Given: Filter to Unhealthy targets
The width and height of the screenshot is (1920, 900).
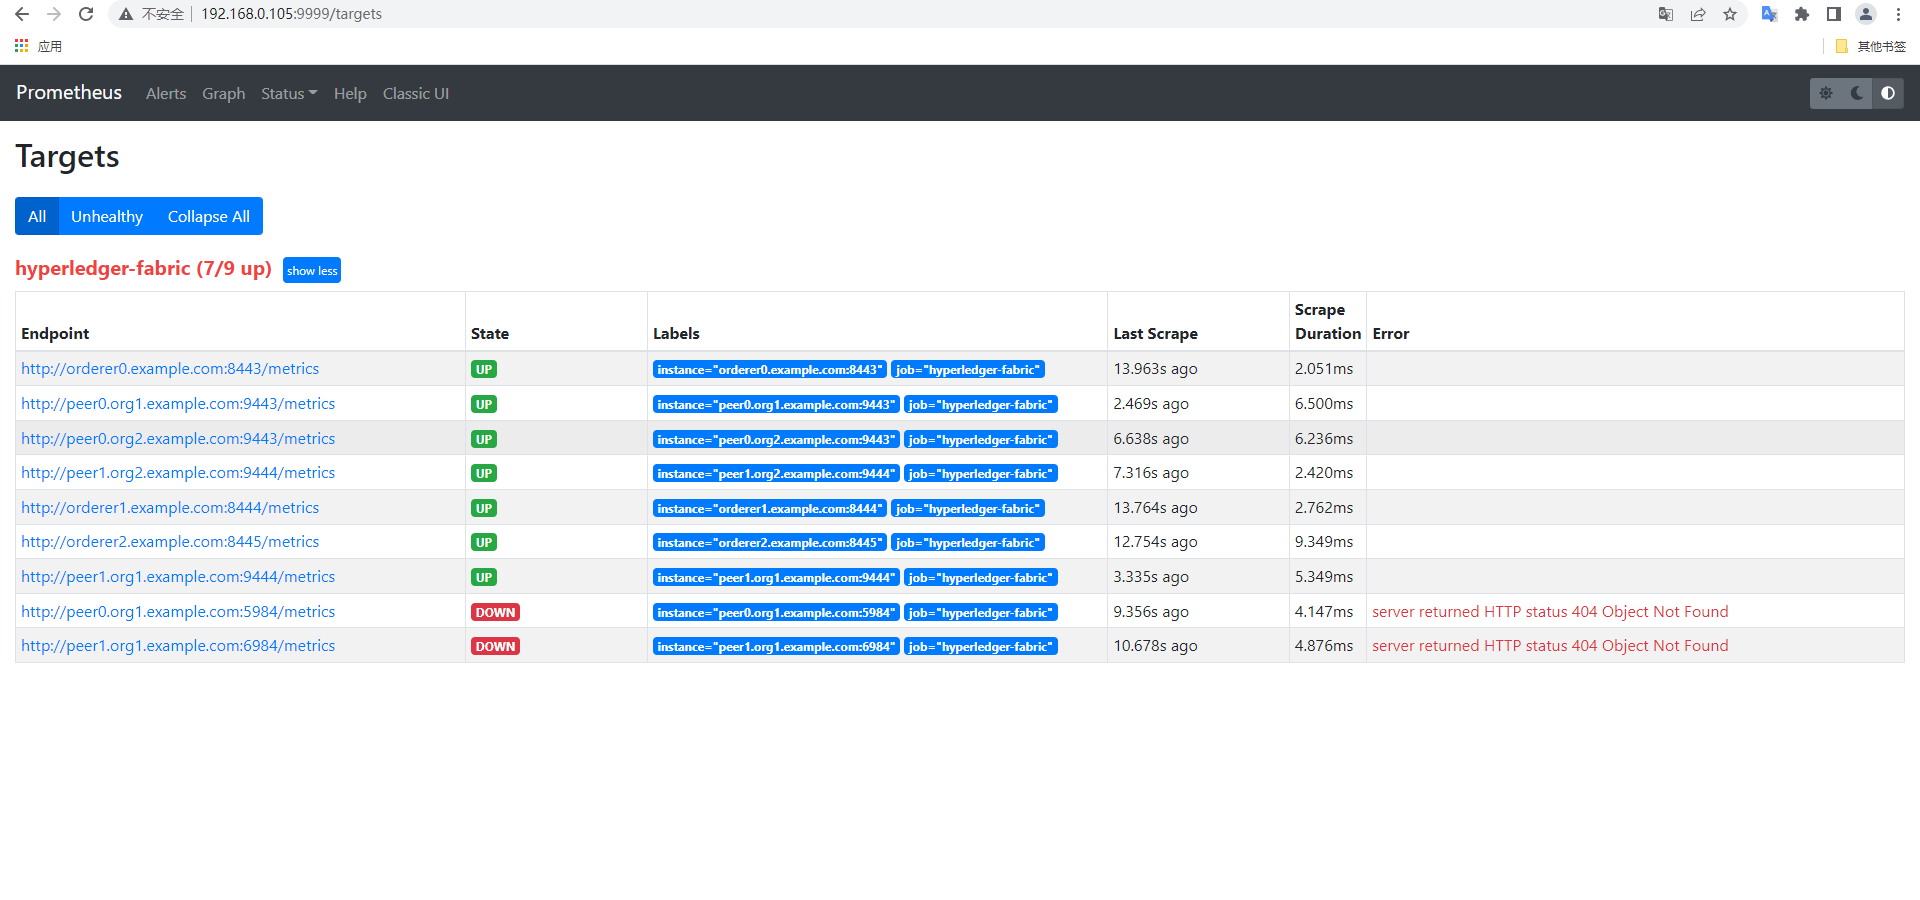Looking at the screenshot, I should pyautogui.click(x=107, y=216).
